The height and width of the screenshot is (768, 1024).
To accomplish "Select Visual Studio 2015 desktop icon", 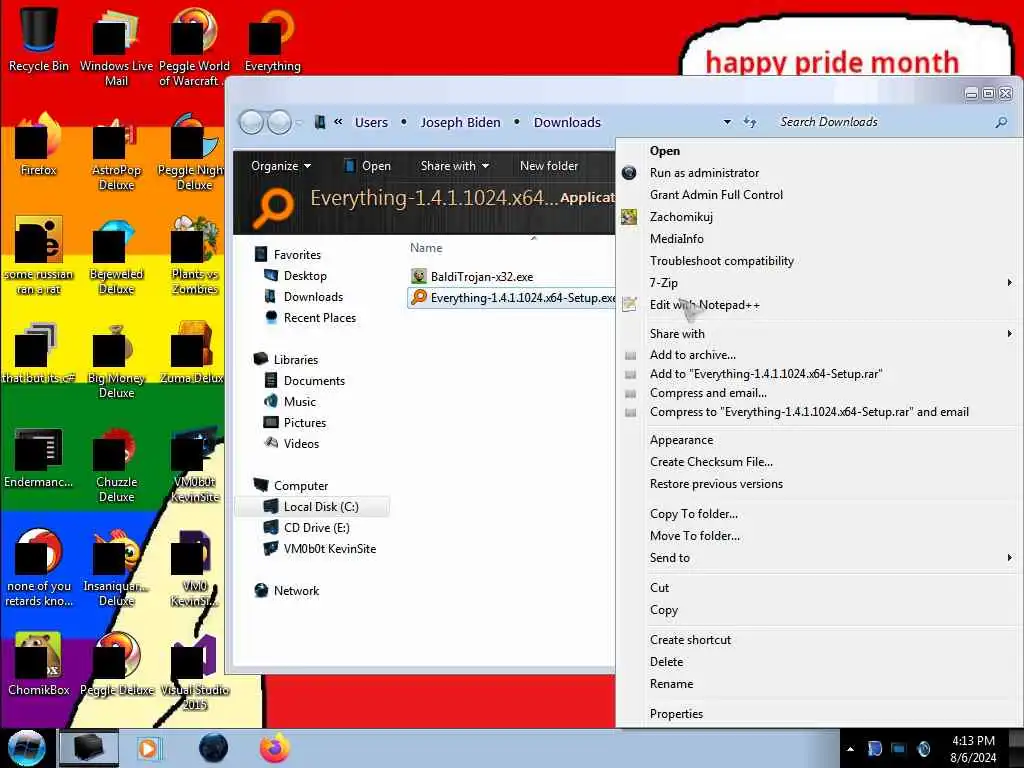I will [x=195, y=673].
